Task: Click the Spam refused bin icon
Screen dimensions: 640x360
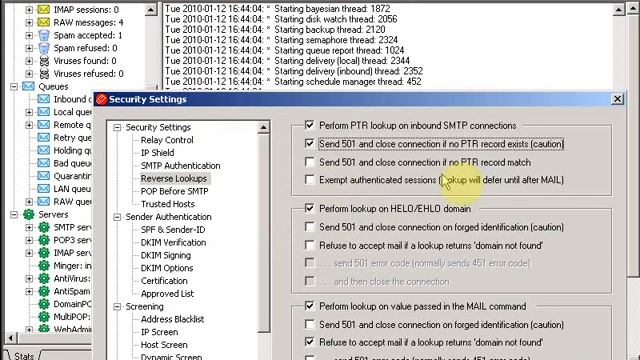Action: tap(44, 48)
